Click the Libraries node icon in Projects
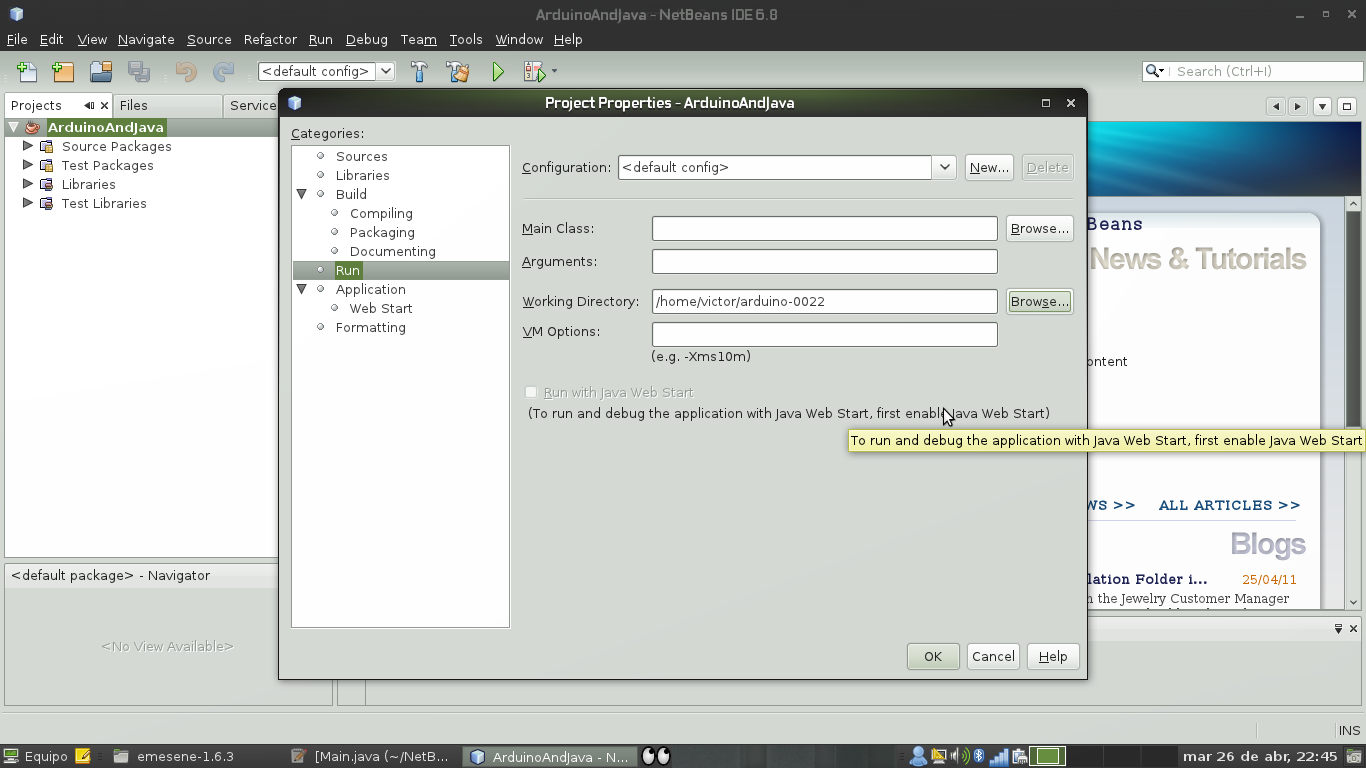Viewport: 1366px width, 768px height. click(x=46, y=184)
